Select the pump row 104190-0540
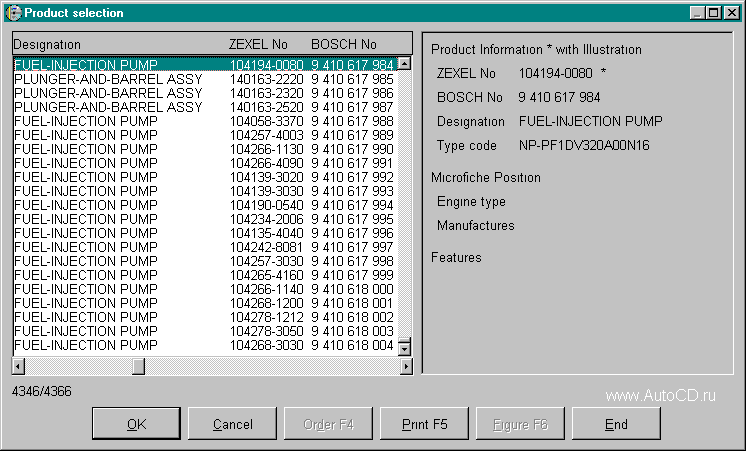746x451 pixels. [205, 205]
